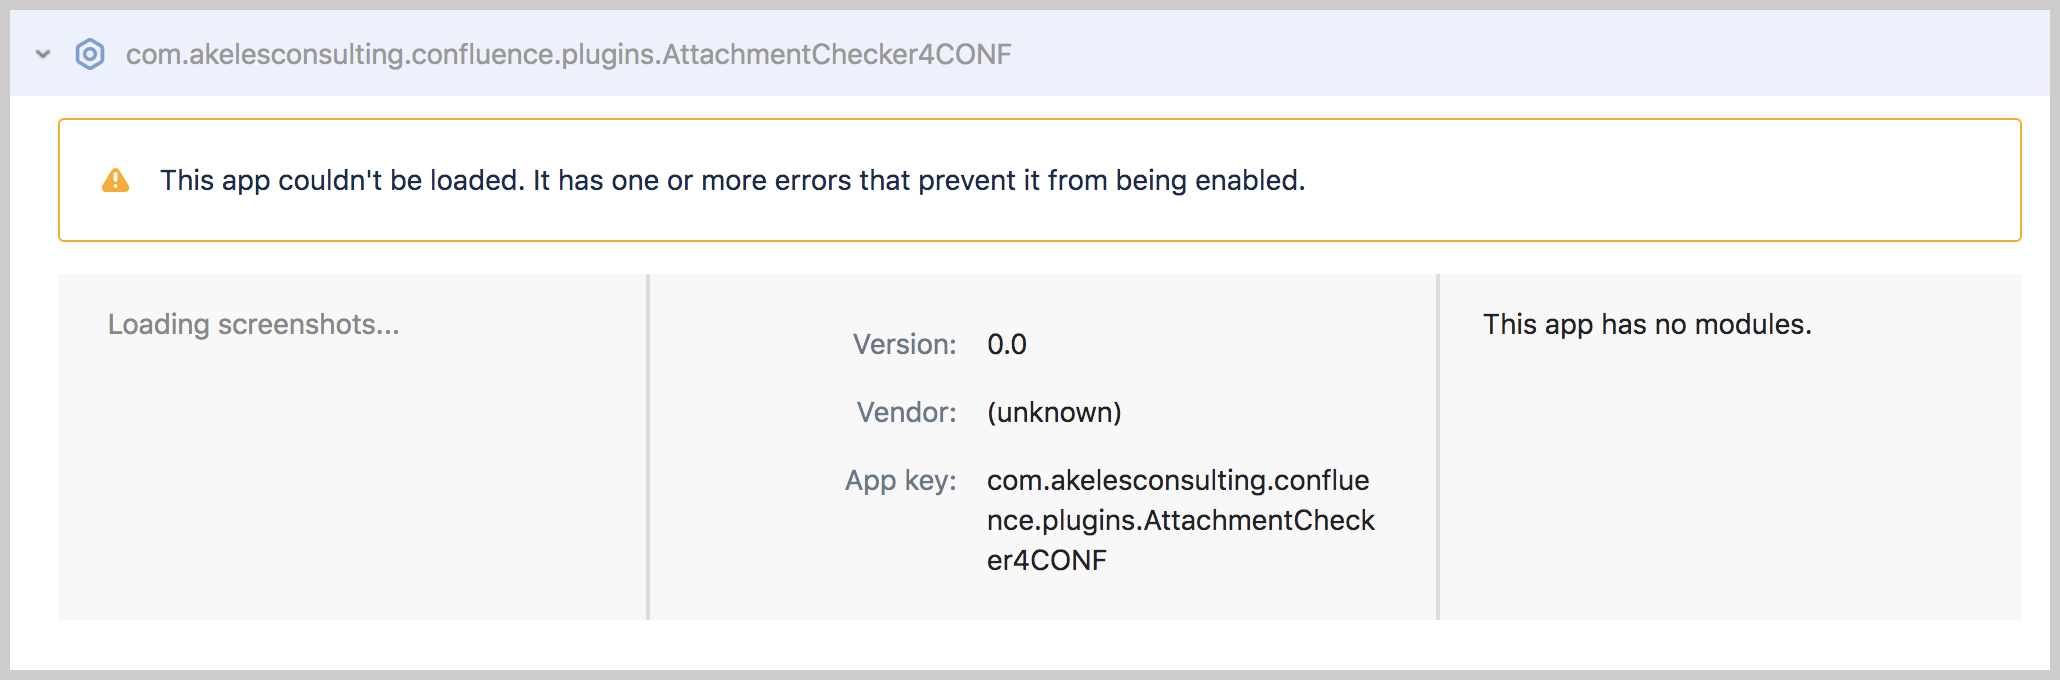This screenshot has width=2060, height=680.
Task: Click the error message about the app not loading
Action: [733, 180]
